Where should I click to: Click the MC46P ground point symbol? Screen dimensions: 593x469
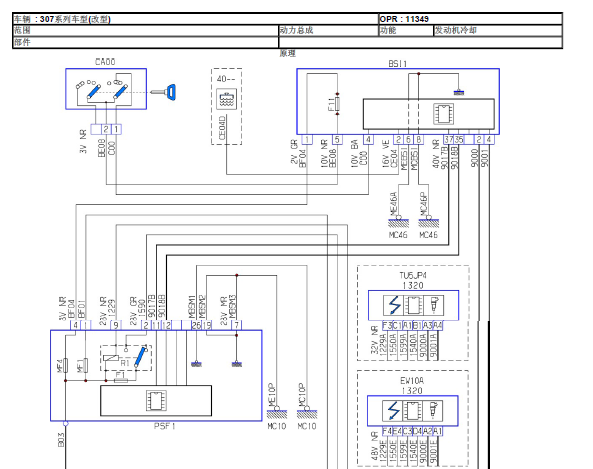(x=428, y=222)
